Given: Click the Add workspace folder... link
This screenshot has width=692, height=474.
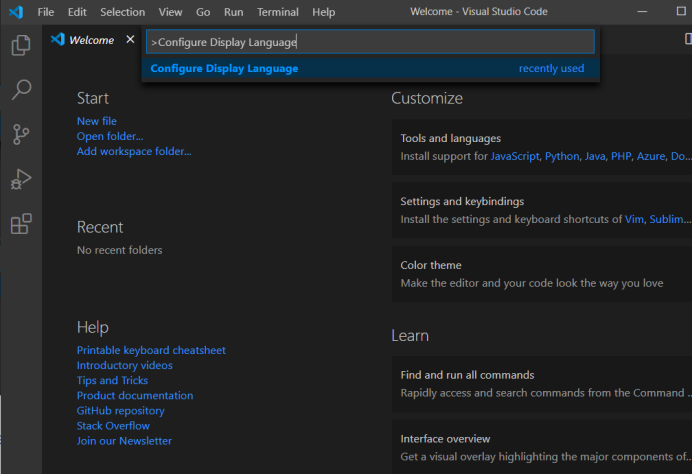Looking at the screenshot, I should click(x=134, y=151).
